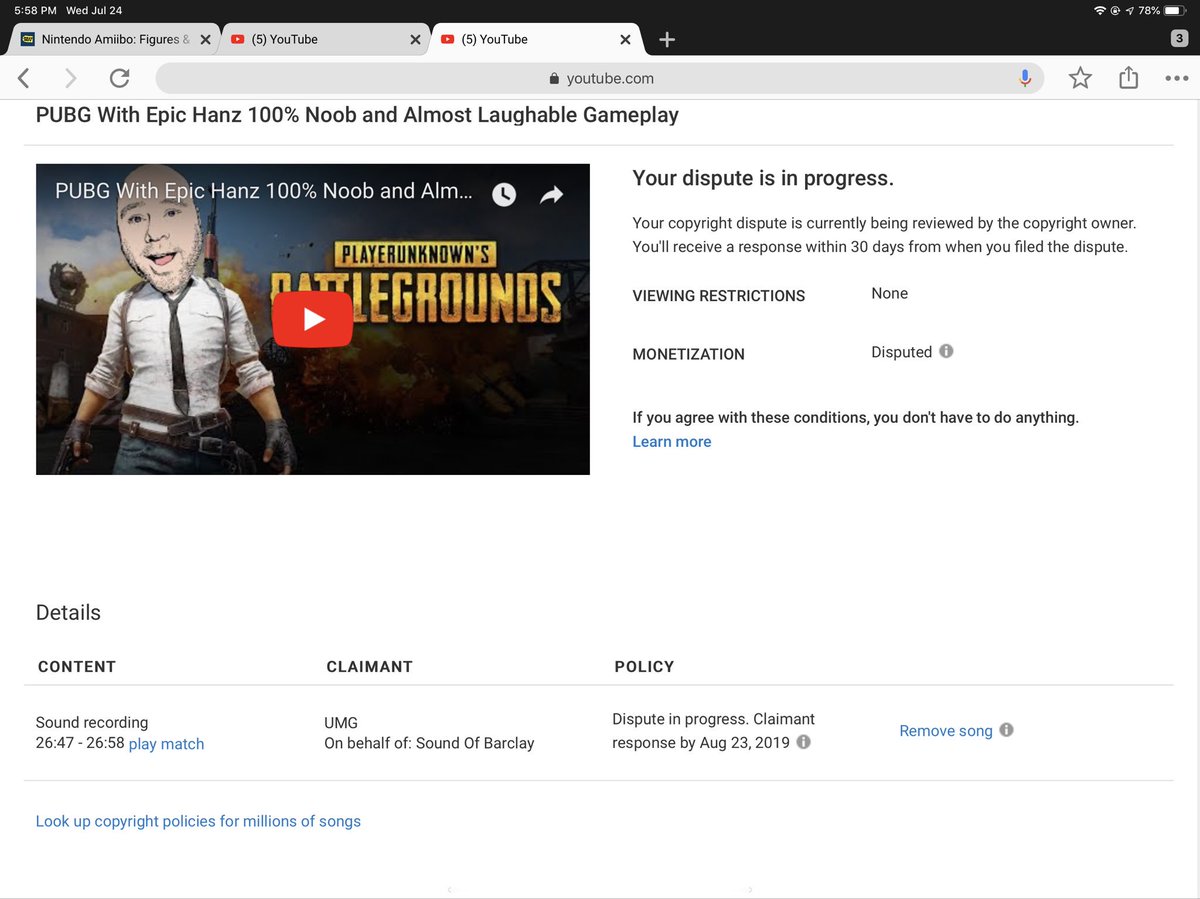This screenshot has width=1200, height=899.
Task: Open info icon beside Remove song
Action: point(1006,730)
